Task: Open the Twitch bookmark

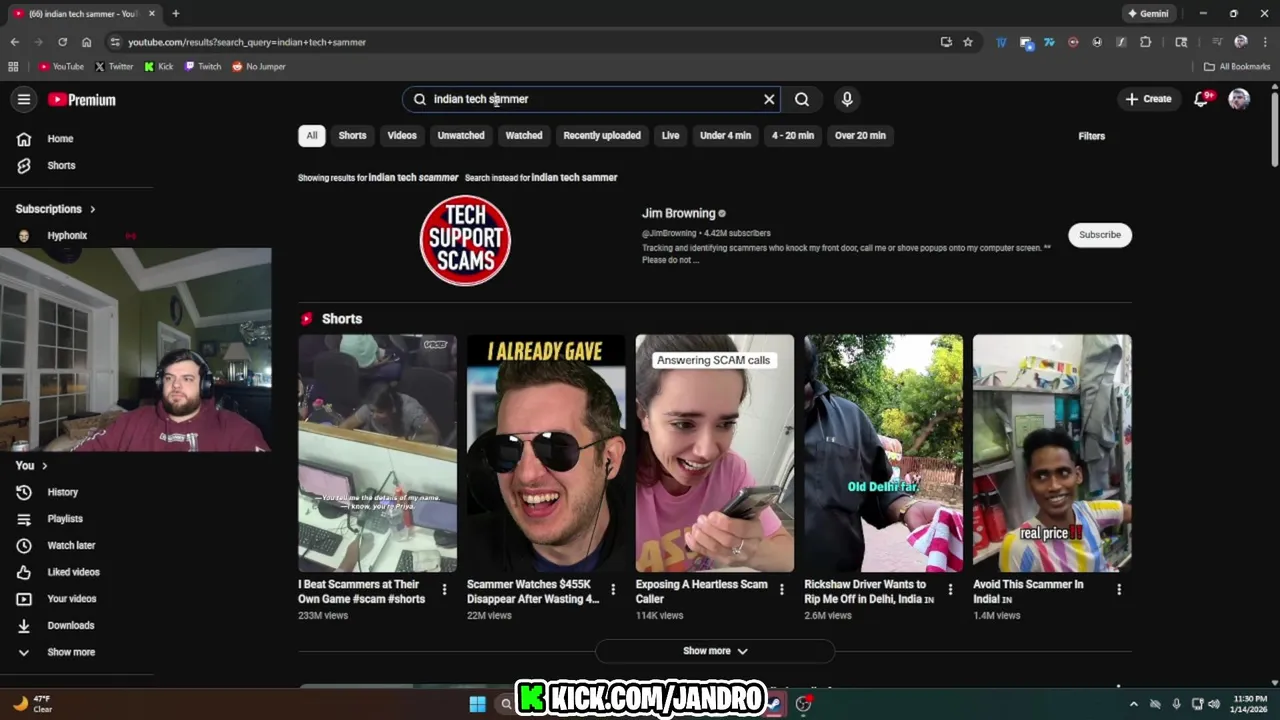Action: 203,67
